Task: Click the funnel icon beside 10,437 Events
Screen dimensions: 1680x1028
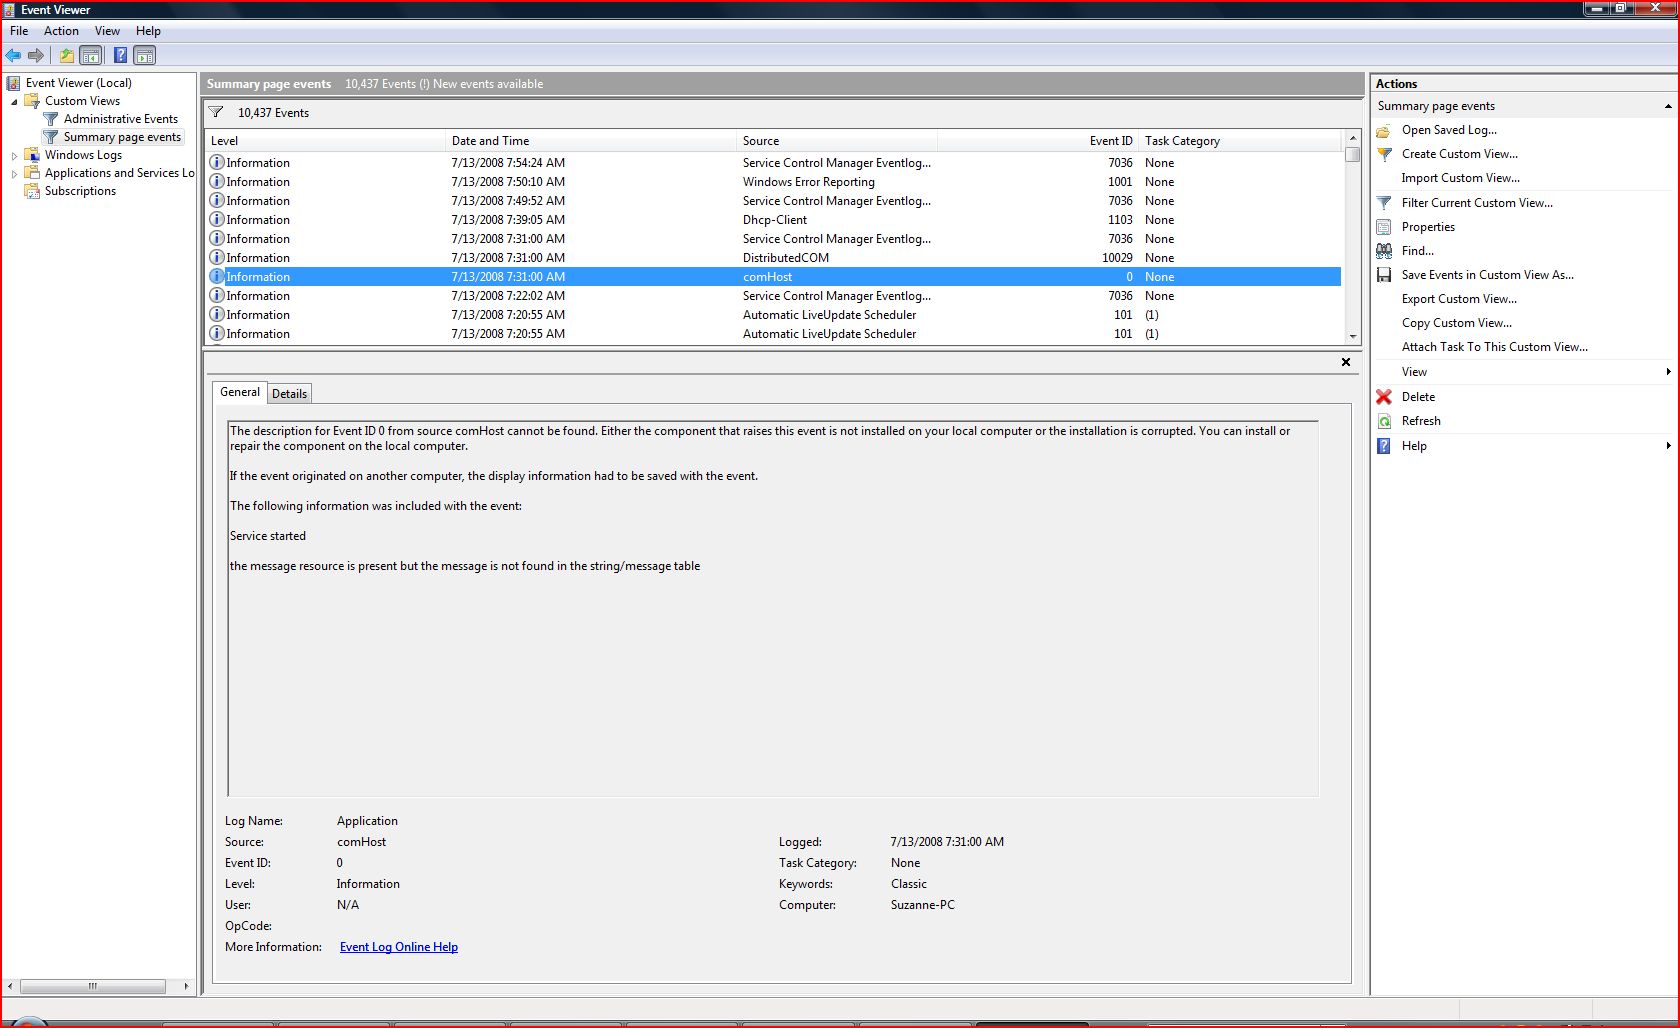Action: (x=216, y=112)
